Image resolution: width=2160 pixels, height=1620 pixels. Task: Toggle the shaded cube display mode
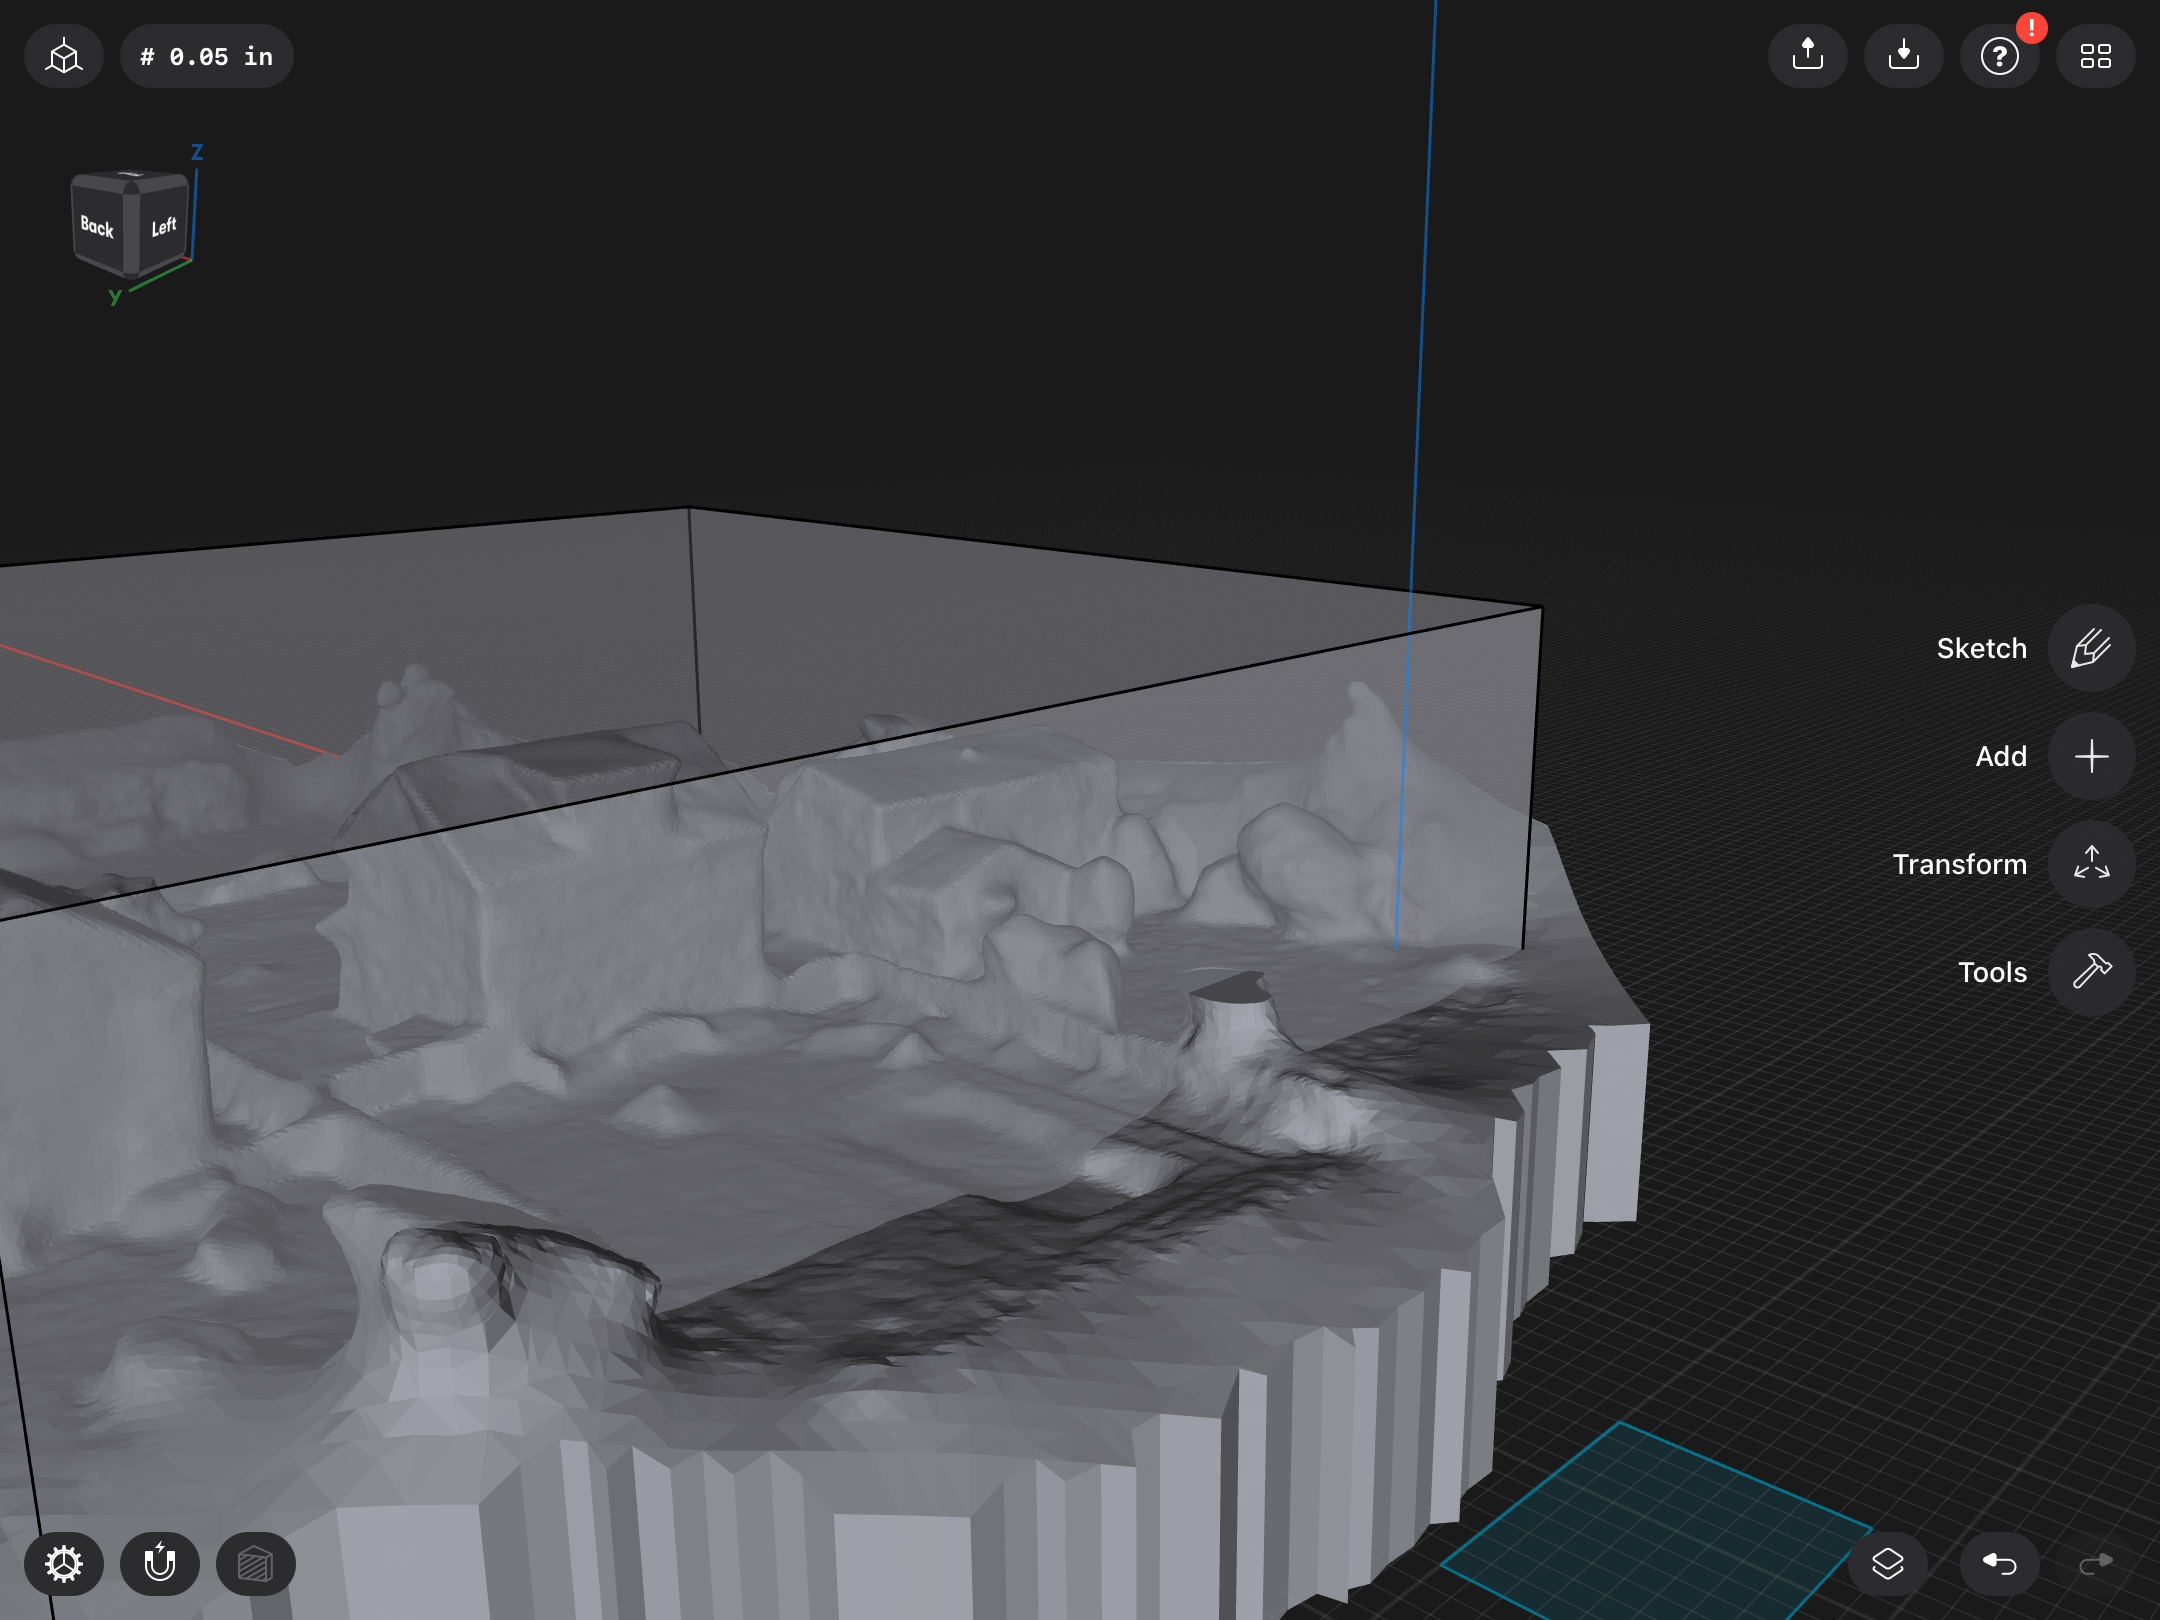pos(255,1563)
